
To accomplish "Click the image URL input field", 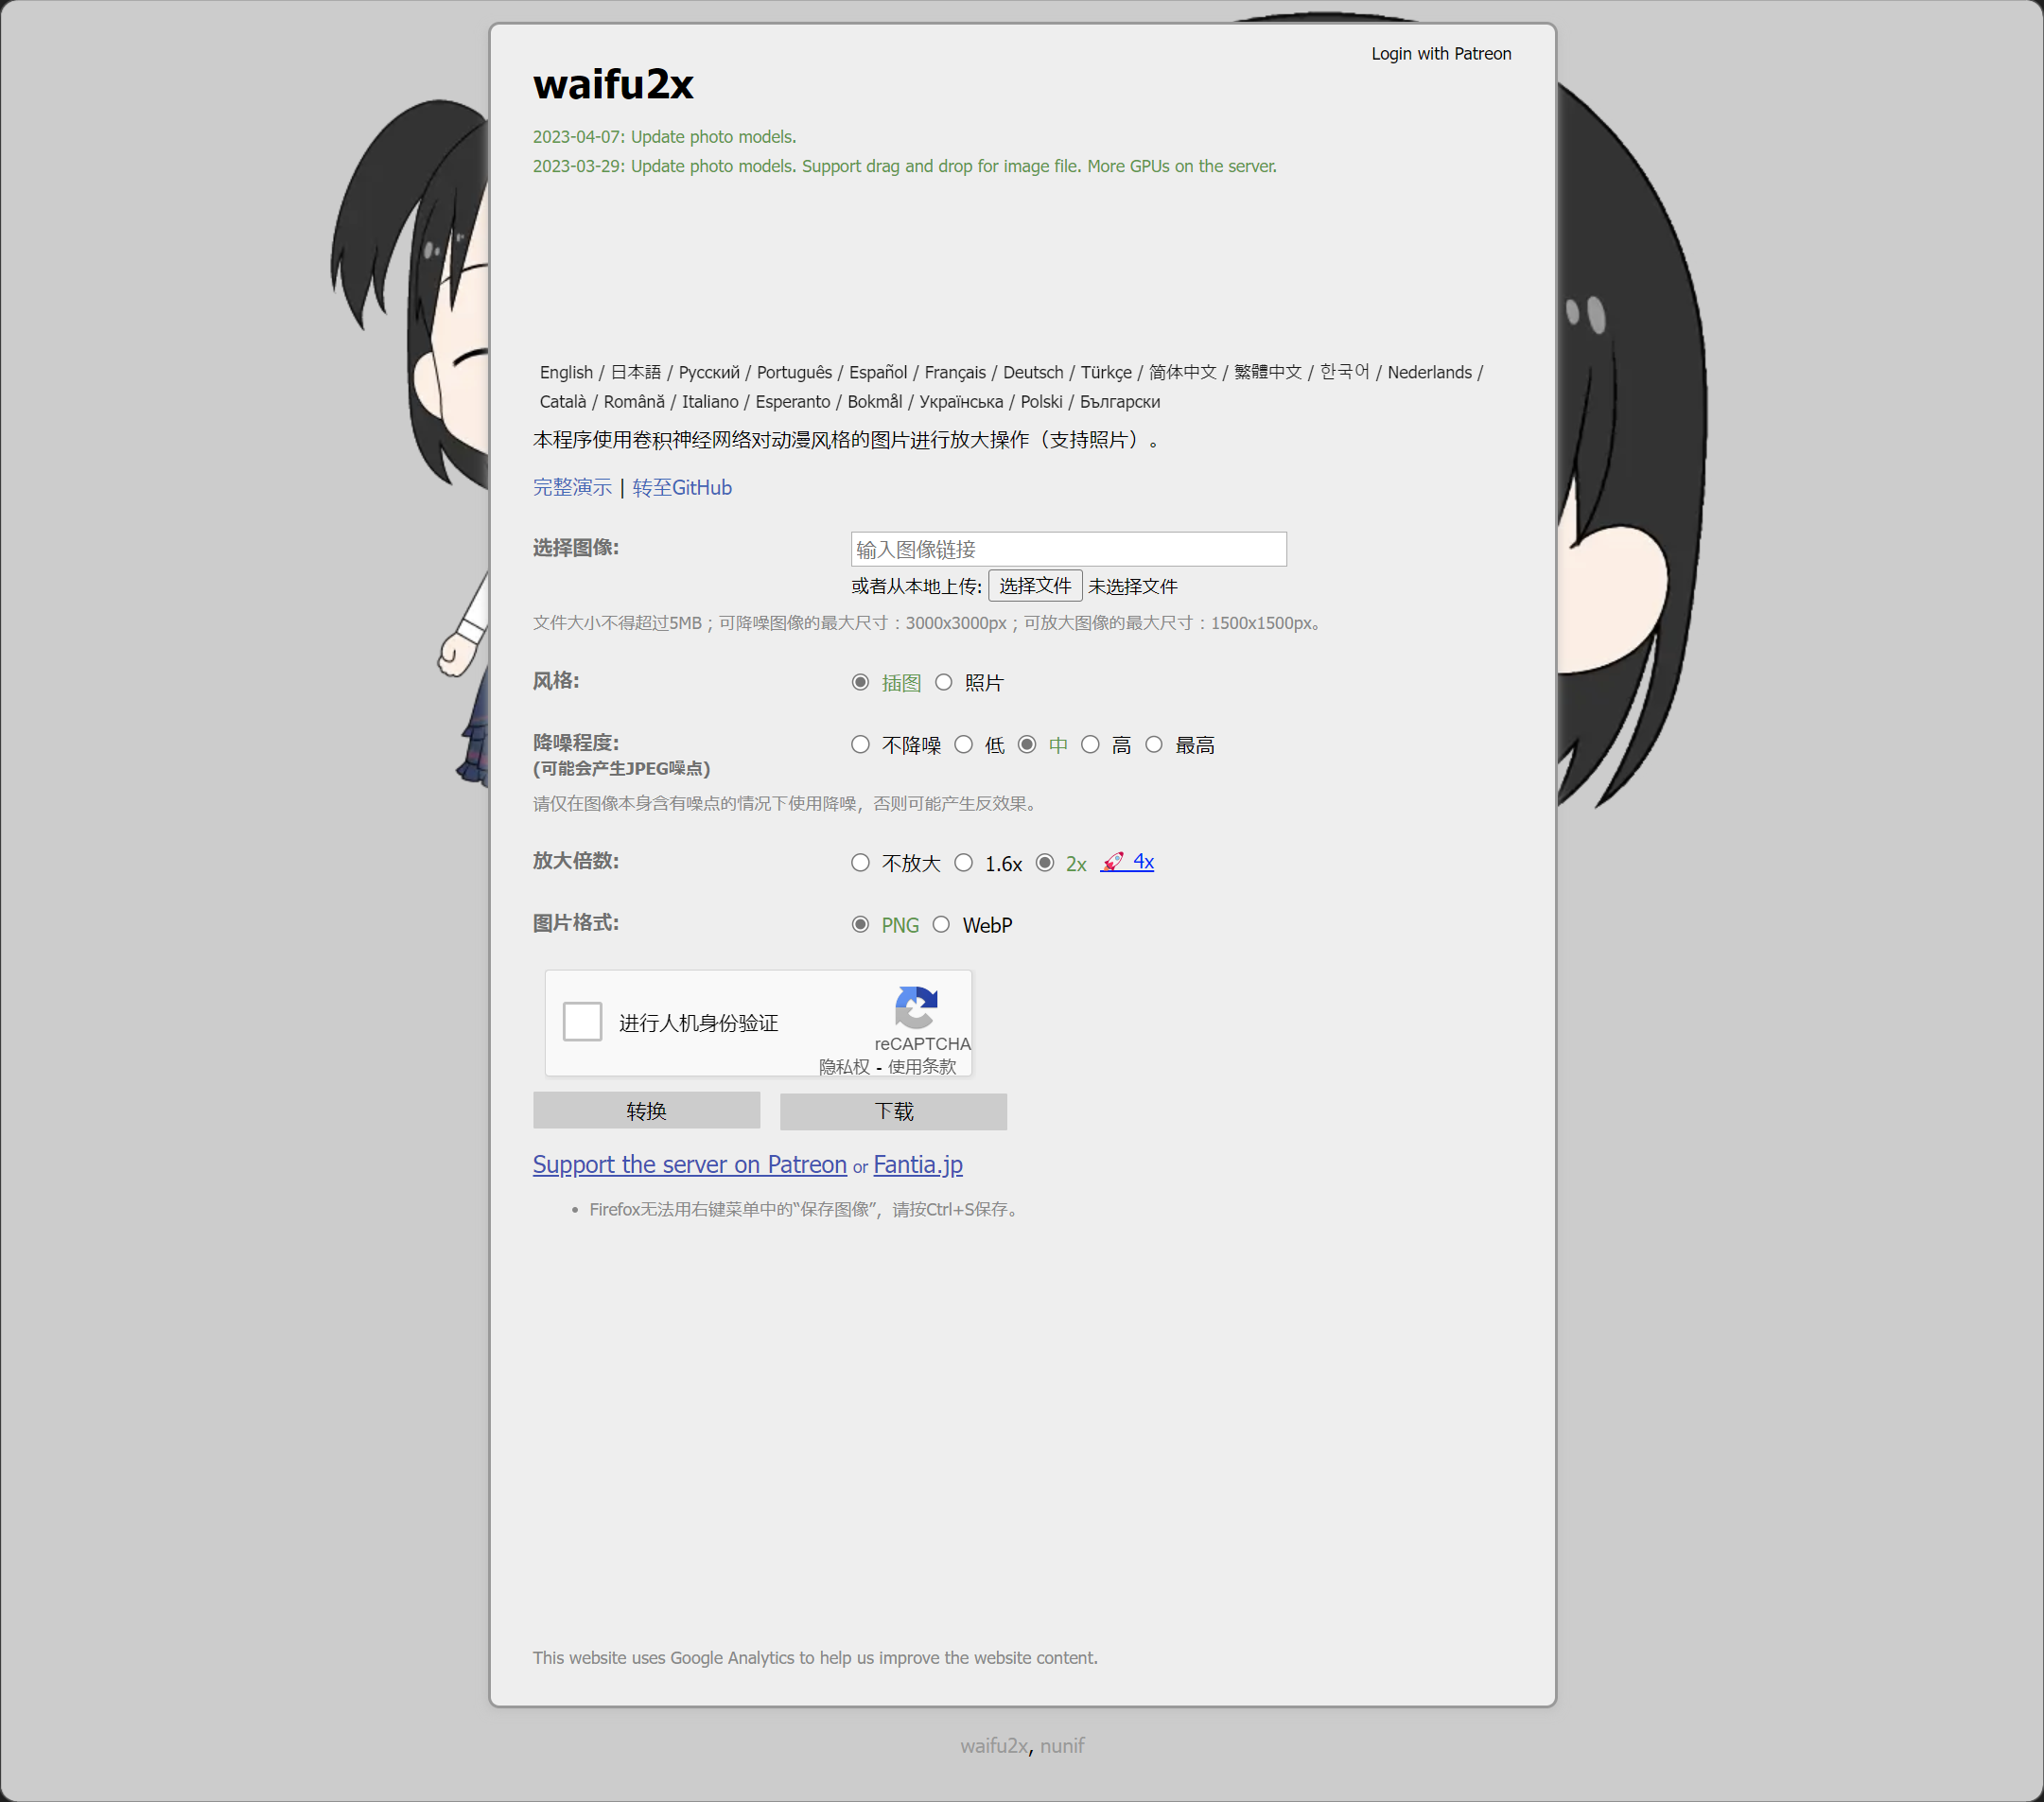I will (1068, 548).
